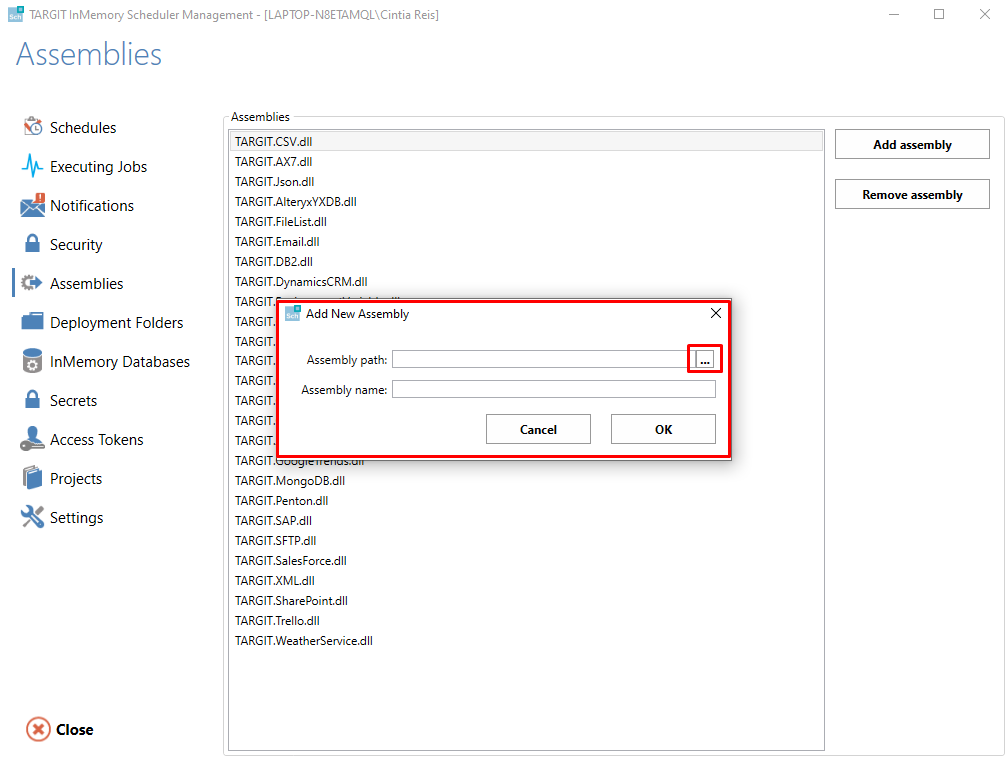Click the Assemblies gear icon
The height and width of the screenshot is (757, 1006).
coord(31,283)
